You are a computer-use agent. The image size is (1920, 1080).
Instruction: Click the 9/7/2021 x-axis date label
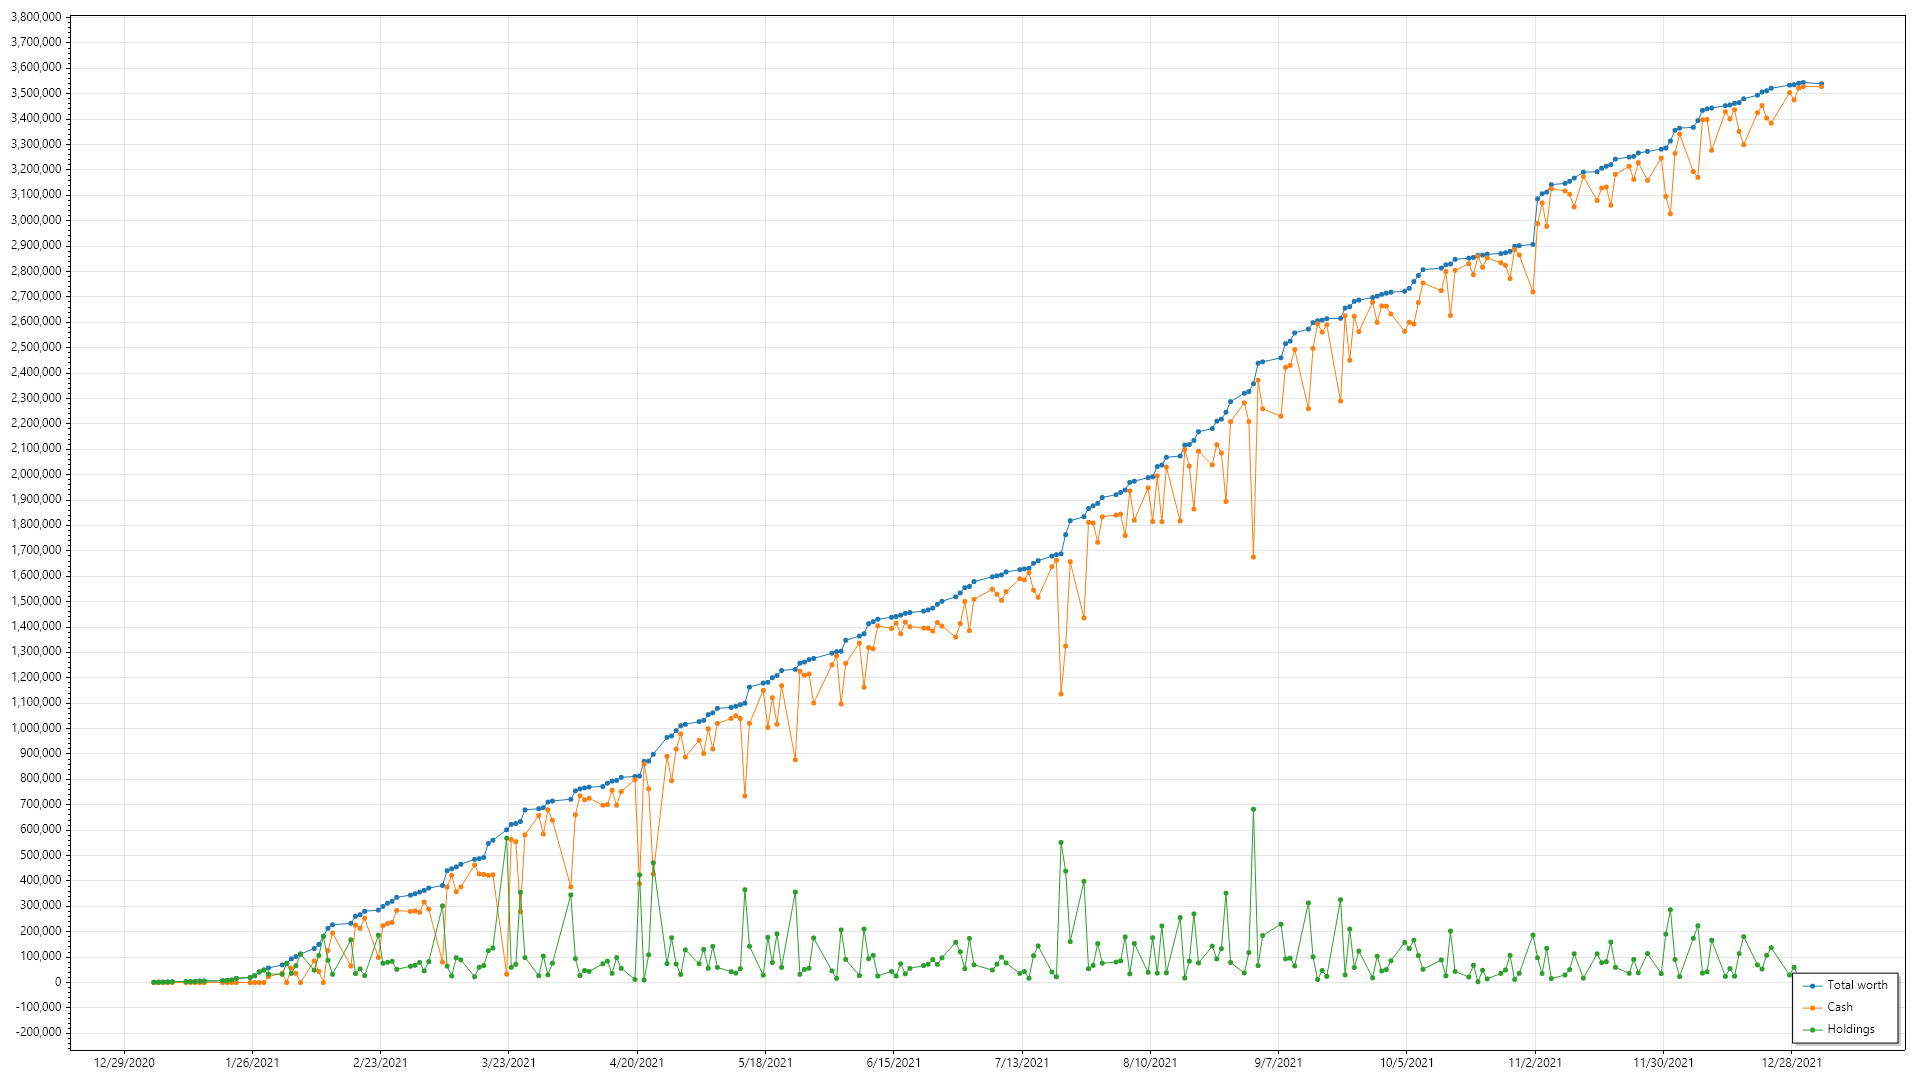click(1278, 1063)
